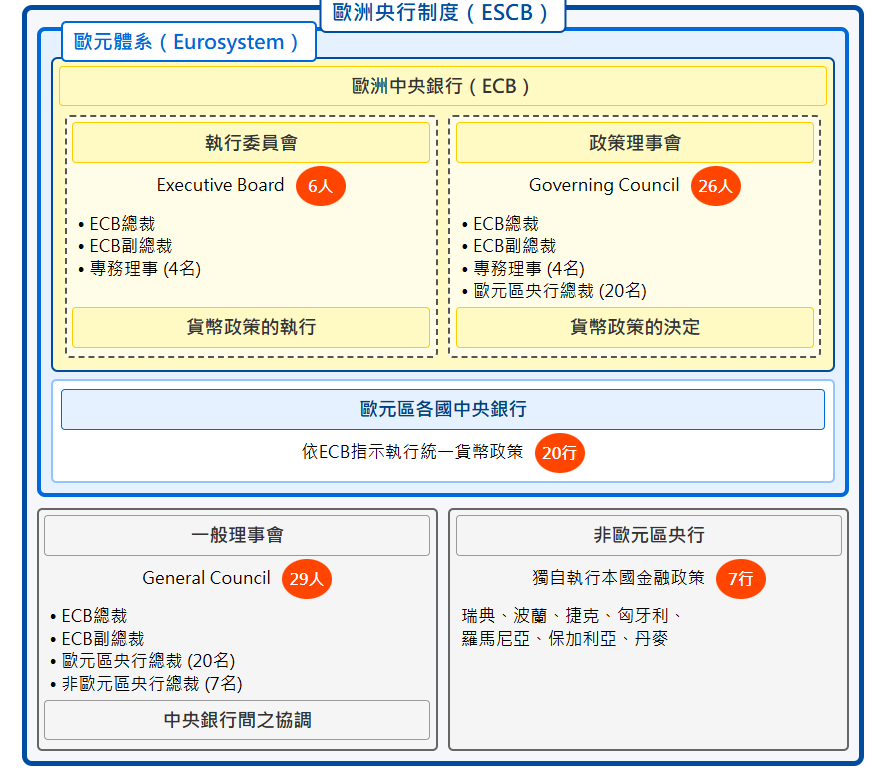Click the red 20行 badge

pyautogui.click(x=559, y=453)
